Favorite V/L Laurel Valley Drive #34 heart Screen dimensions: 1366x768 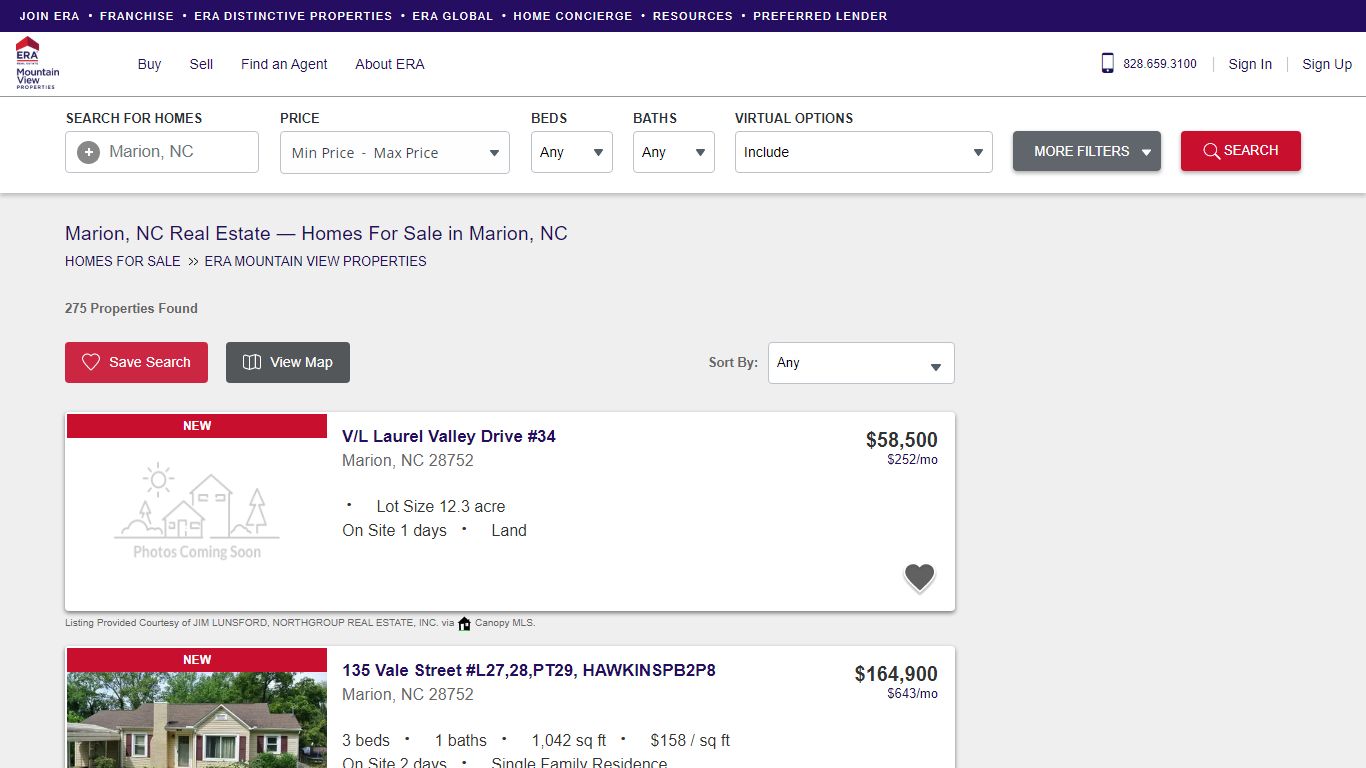coord(919,578)
